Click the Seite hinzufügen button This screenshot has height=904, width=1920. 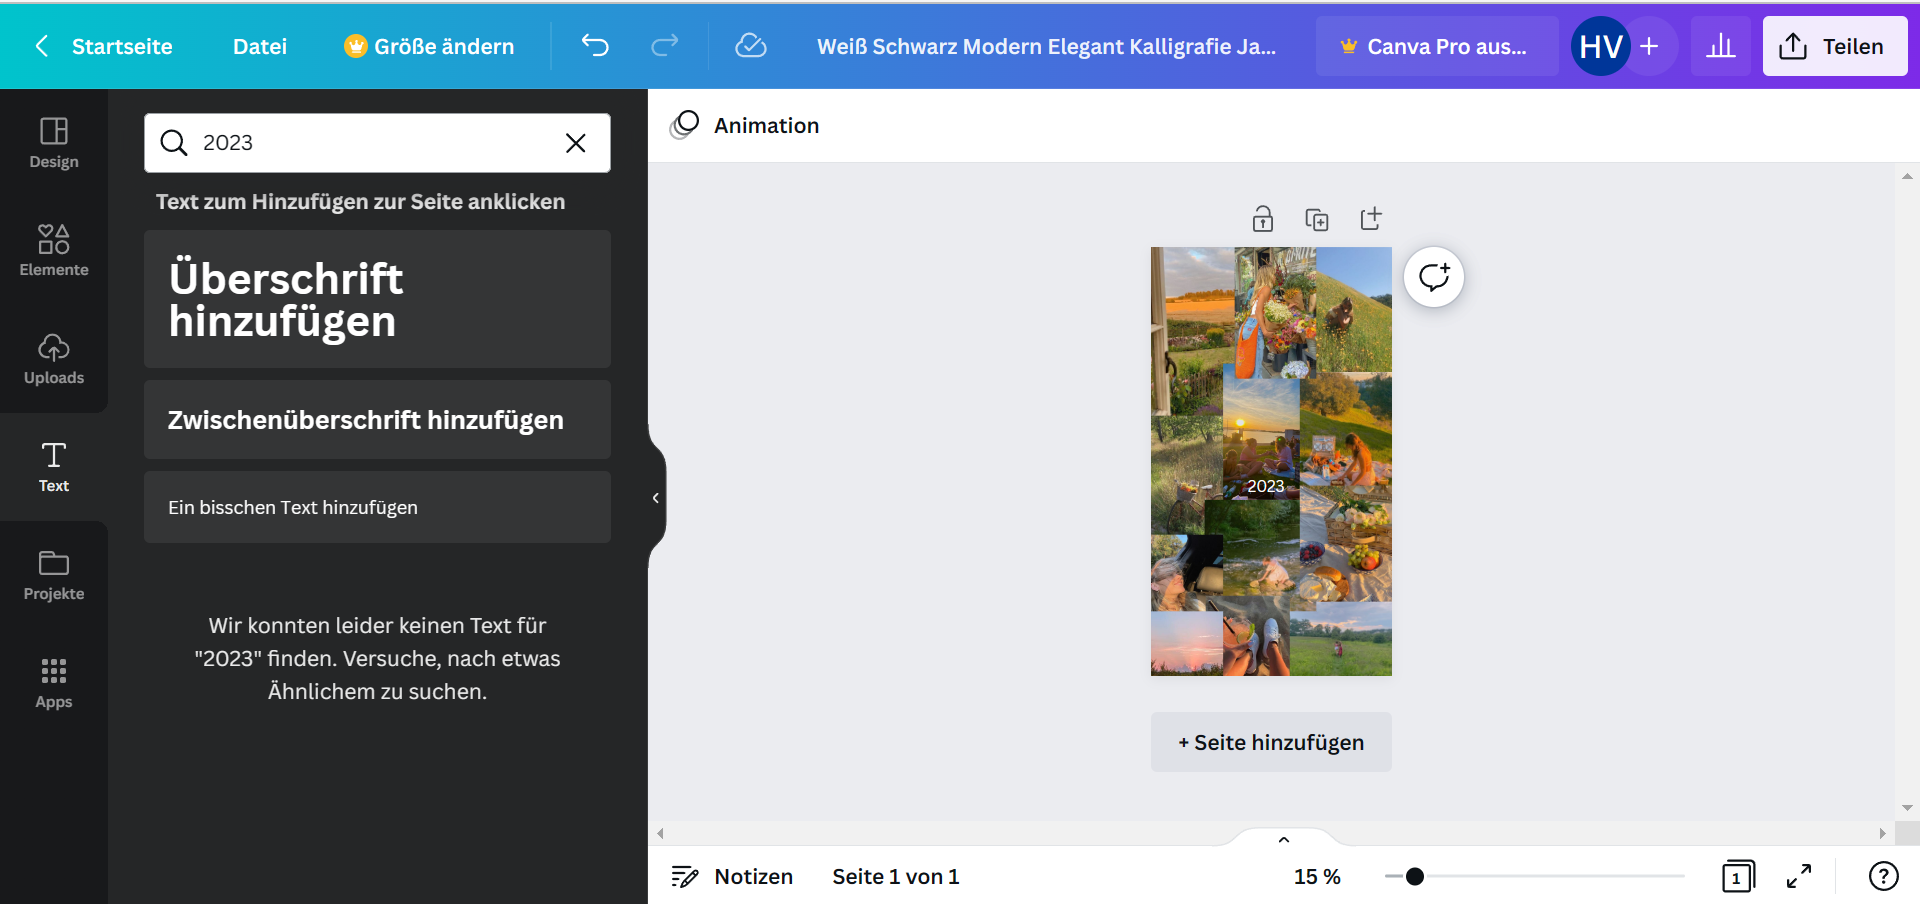point(1271,742)
